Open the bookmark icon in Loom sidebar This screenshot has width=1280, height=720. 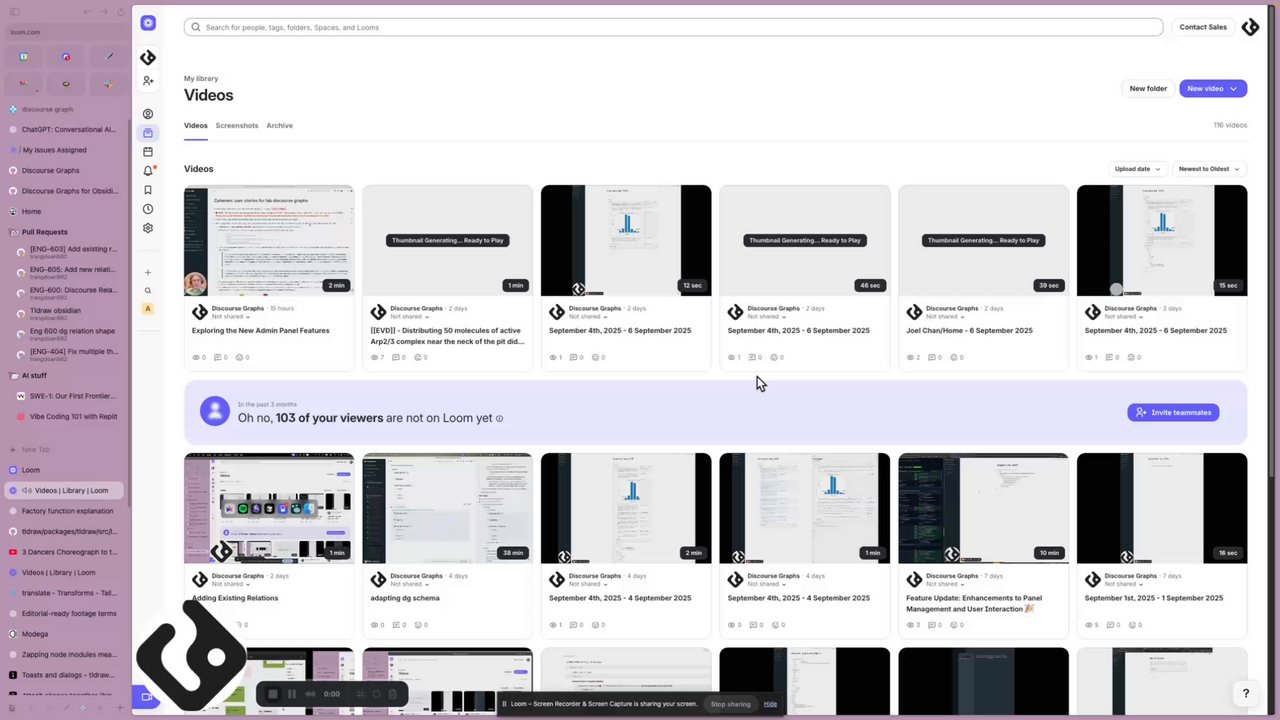[148, 190]
